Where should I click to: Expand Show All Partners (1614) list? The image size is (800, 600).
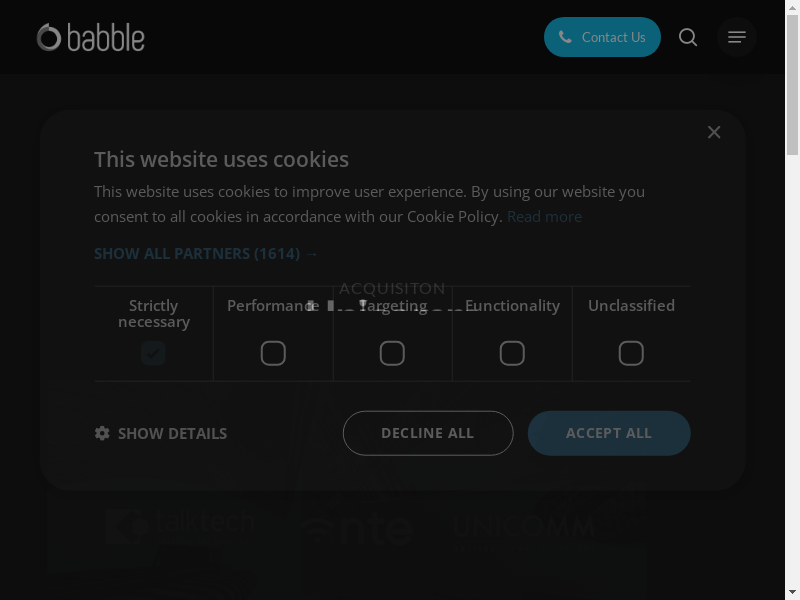(x=206, y=254)
